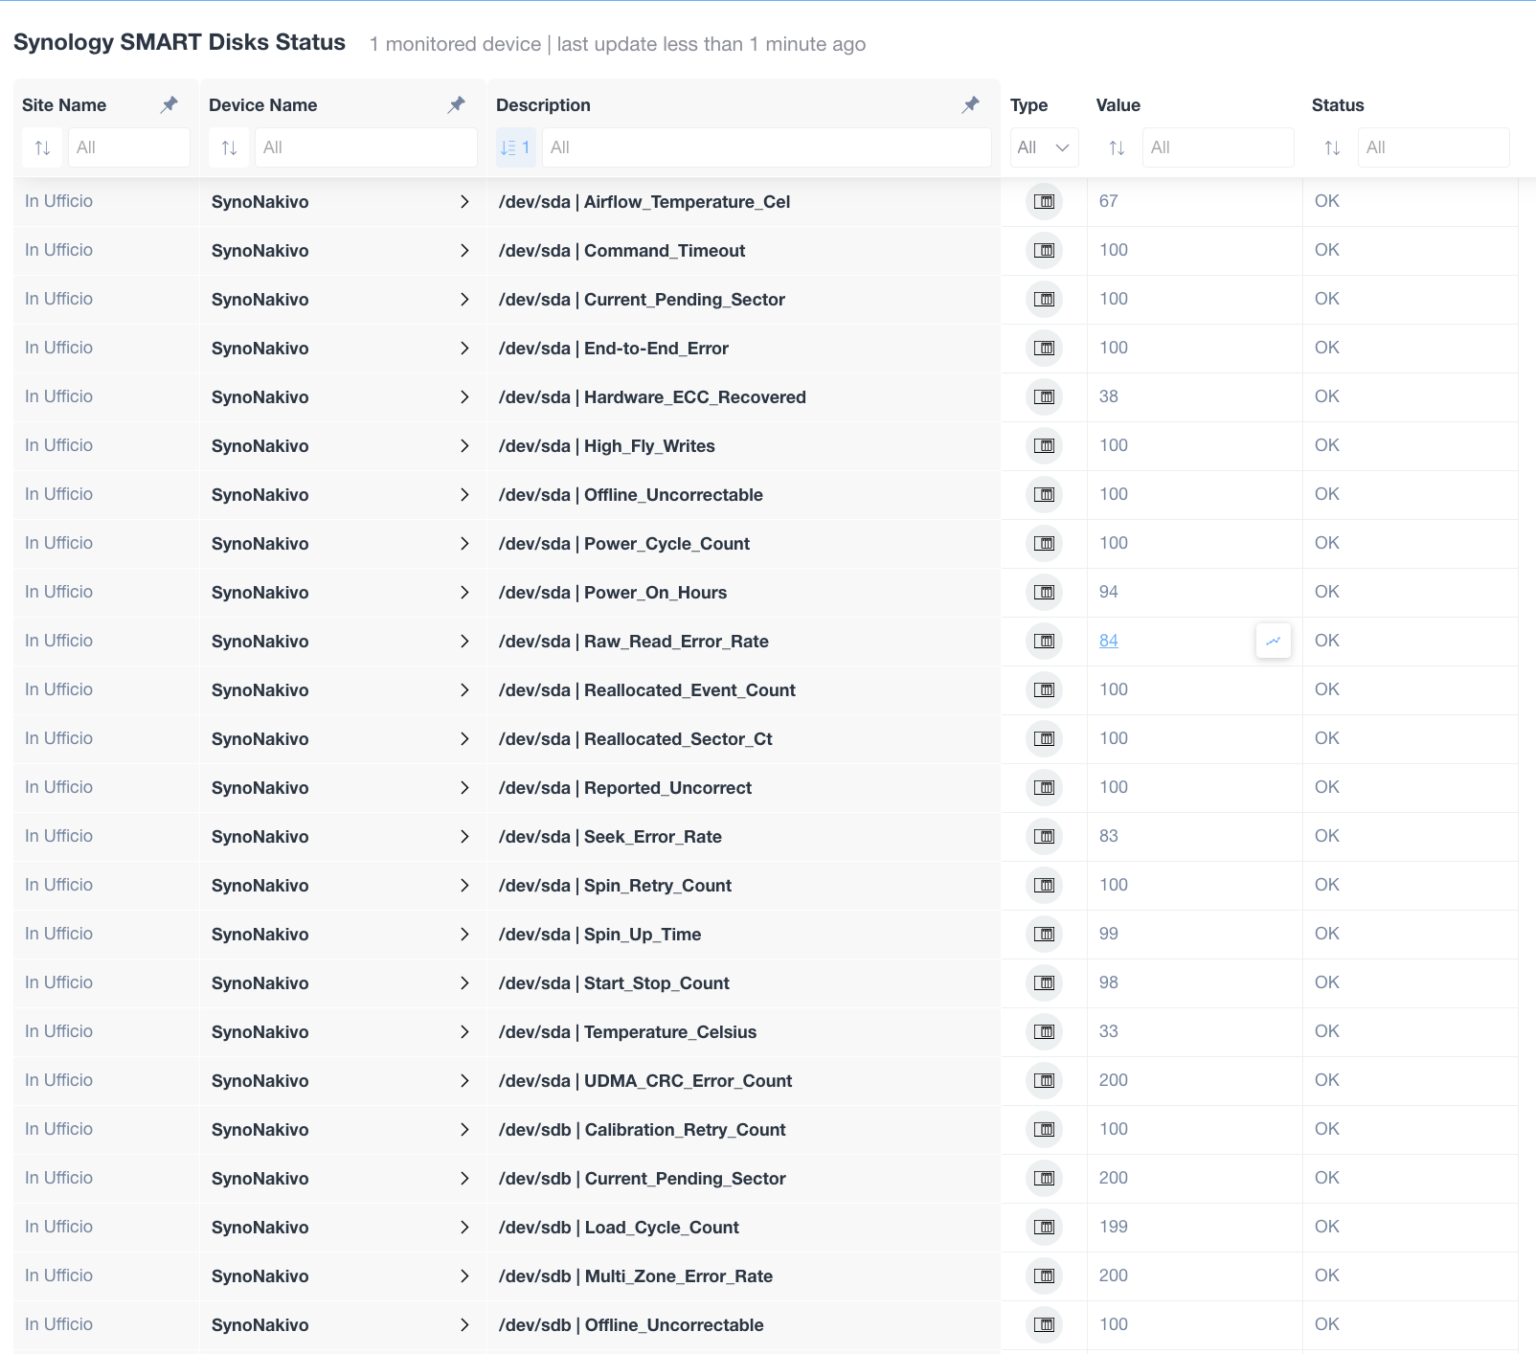The width and height of the screenshot is (1536, 1354).
Task: Open the value 84 link for Raw_Read_Error_Rate
Action: coord(1108,640)
